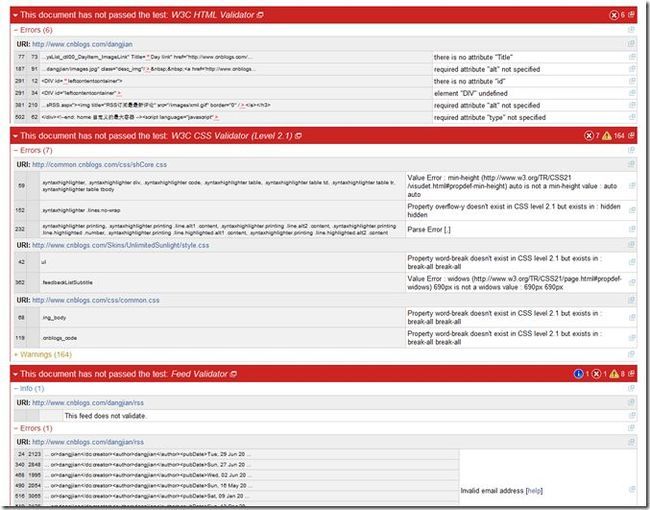Select 'This feed does not validate.' text
650x510 pixels.
pos(105,416)
